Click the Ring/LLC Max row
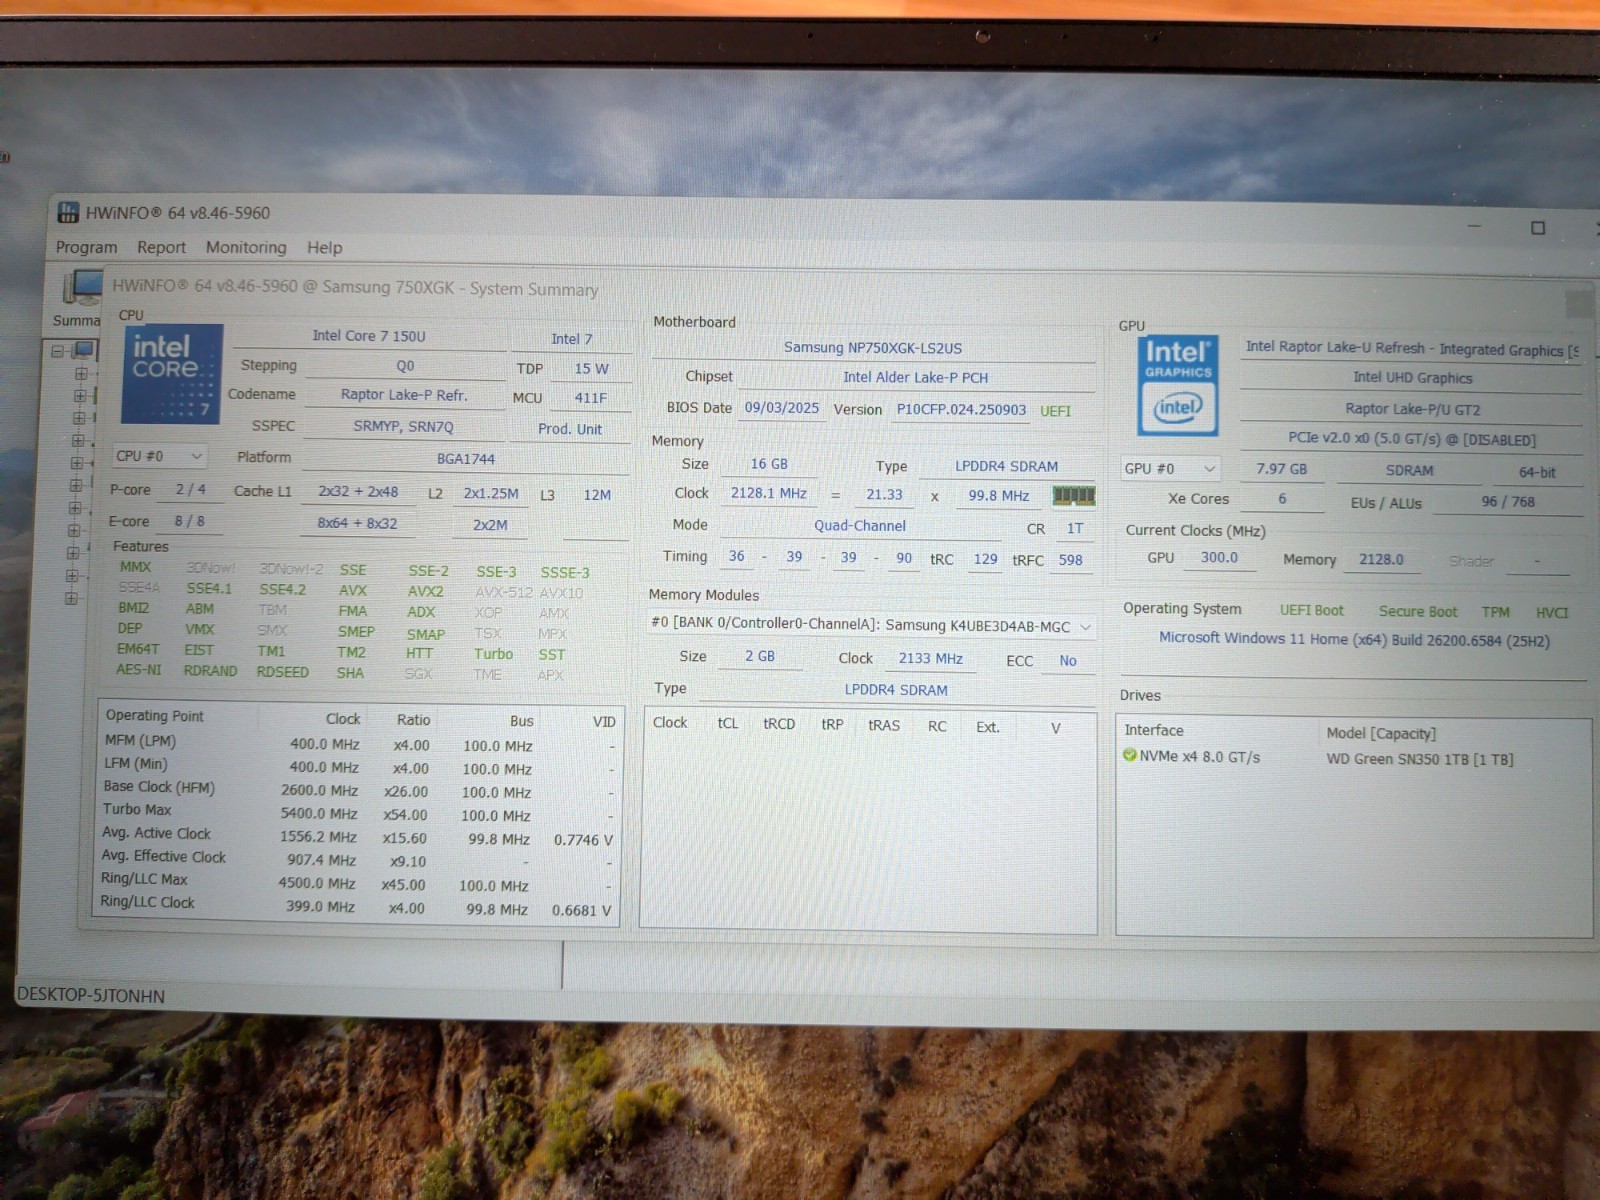Viewport: 1600px width, 1200px height. pos(358,882)
